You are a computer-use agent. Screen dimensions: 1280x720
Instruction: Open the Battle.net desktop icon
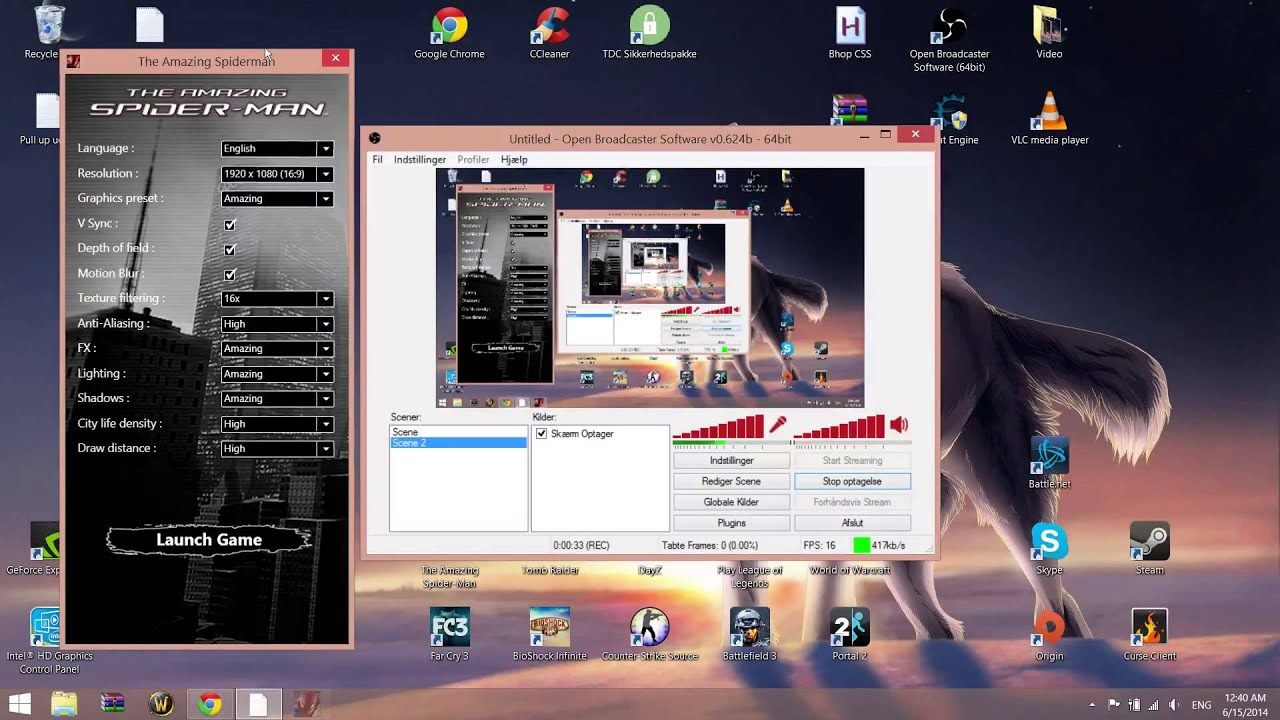(x=1049, y=463)
